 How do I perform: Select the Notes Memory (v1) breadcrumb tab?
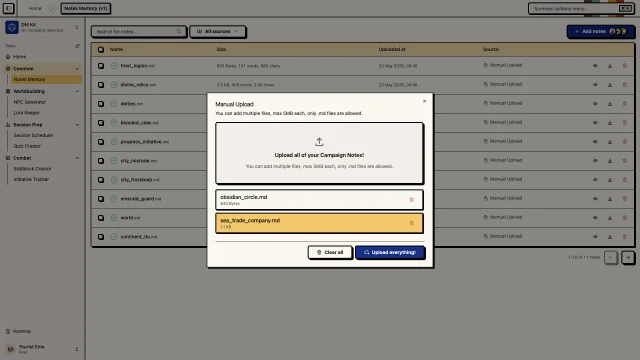coord(86,8)
